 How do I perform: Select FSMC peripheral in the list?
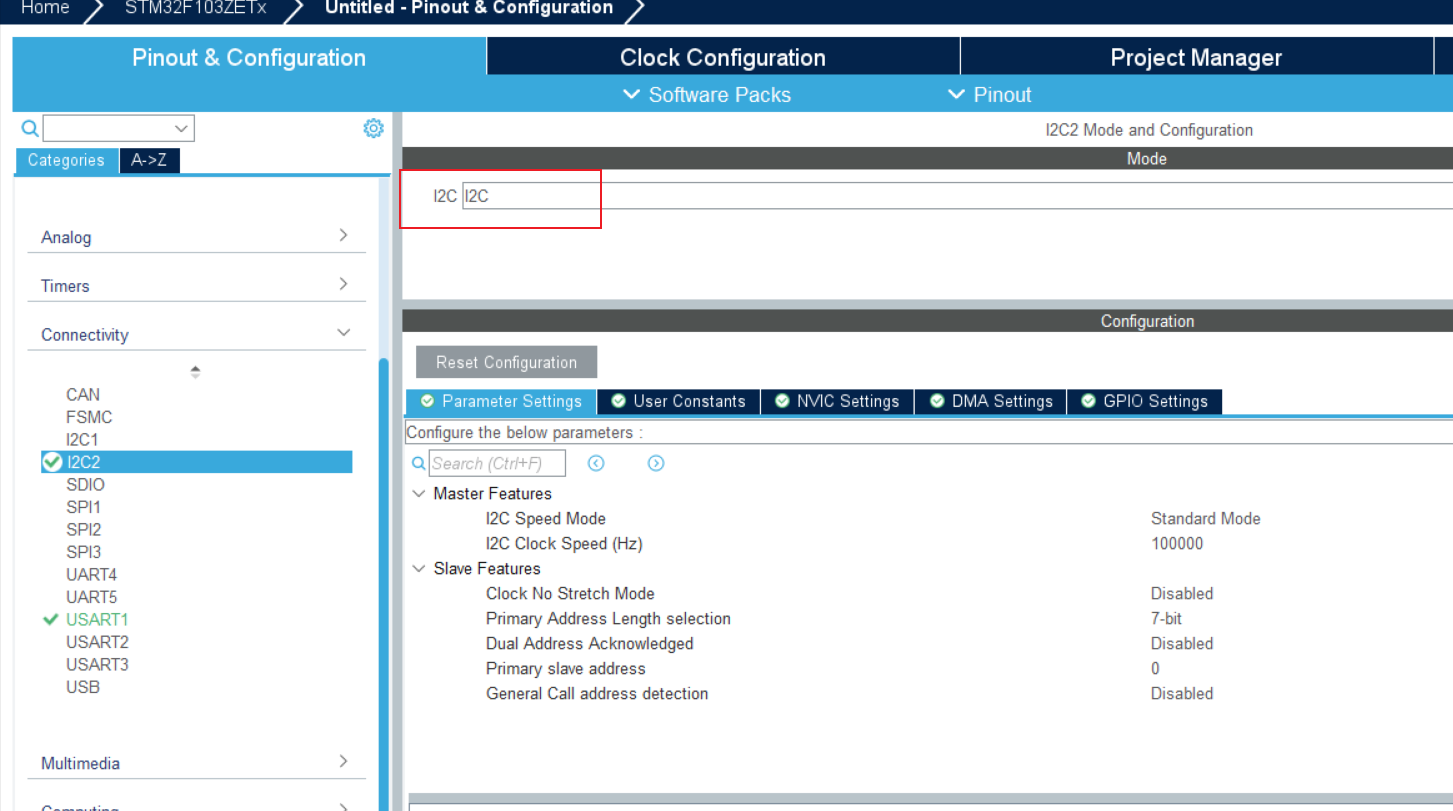click(x=89, y=417)
